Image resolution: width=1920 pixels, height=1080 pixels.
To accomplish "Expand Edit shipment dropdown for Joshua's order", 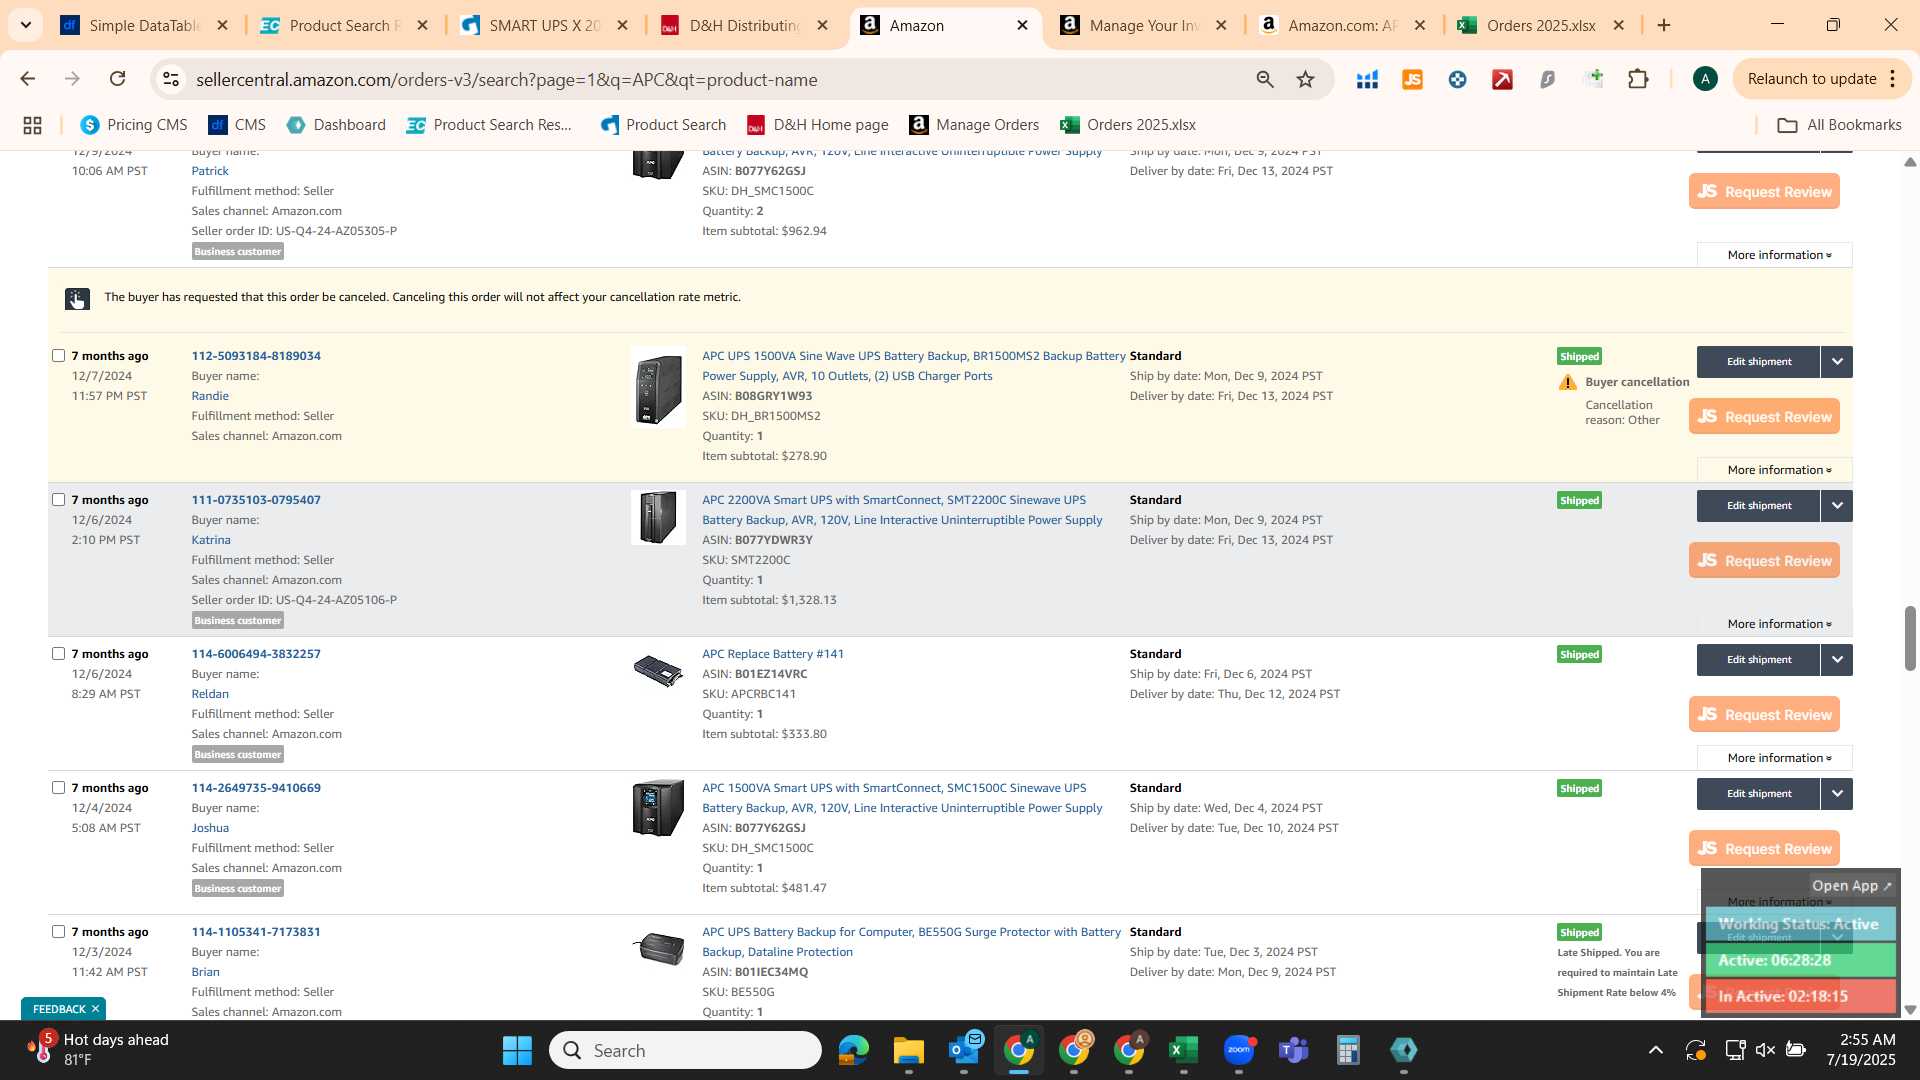I will pos(1837,794).
